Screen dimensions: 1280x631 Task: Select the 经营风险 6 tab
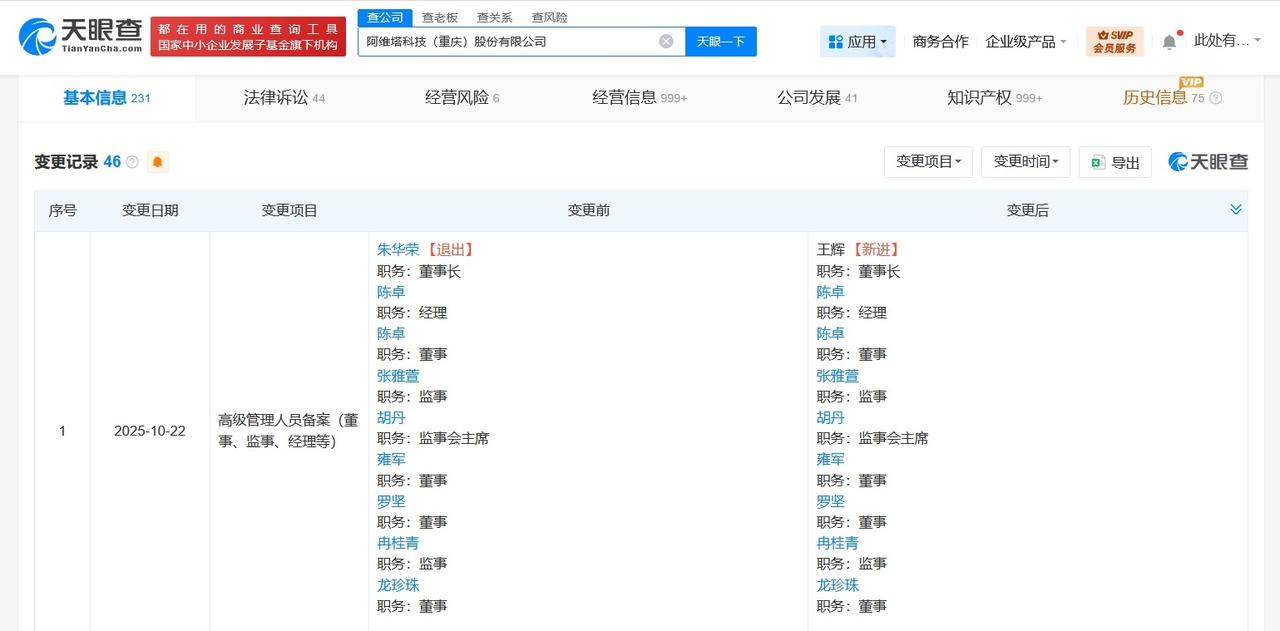462,98
